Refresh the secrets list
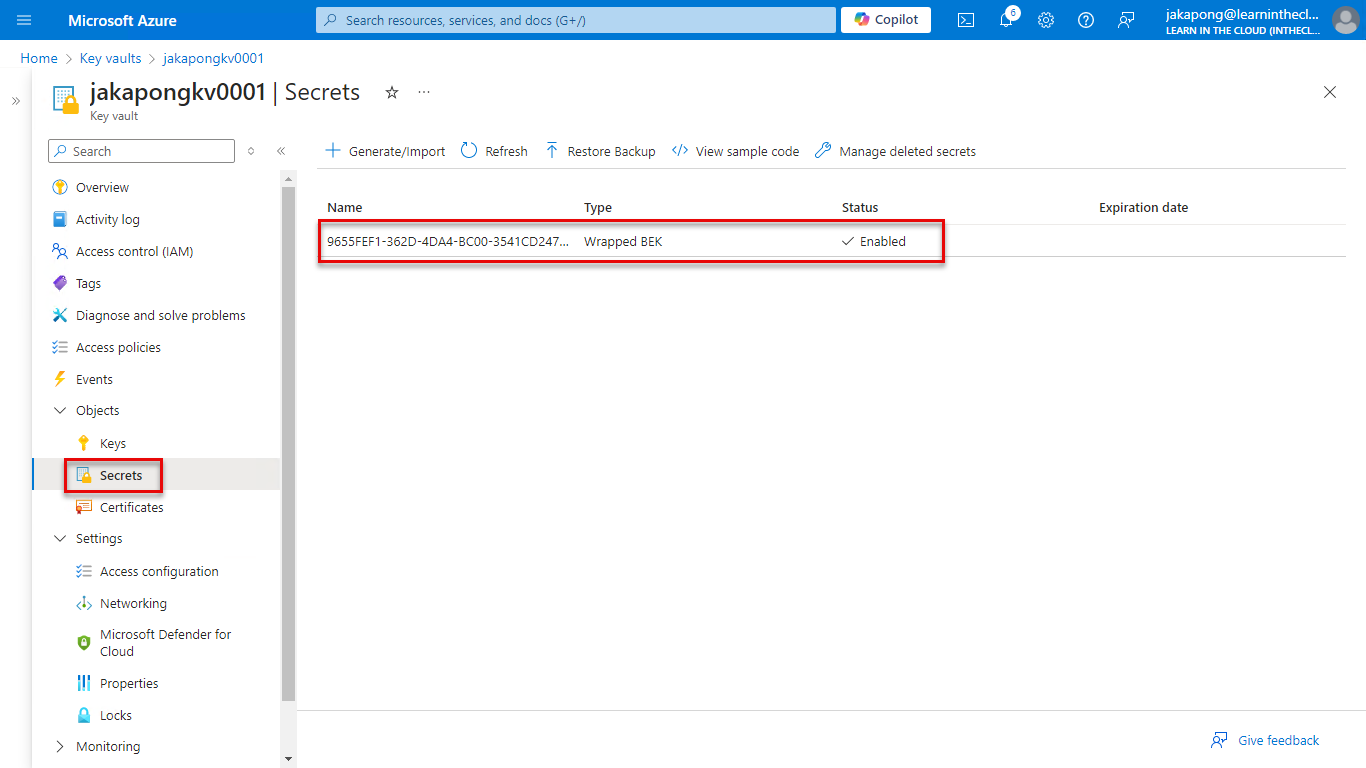The height and width of the screenshot is (768, 1366). [494, 151]
